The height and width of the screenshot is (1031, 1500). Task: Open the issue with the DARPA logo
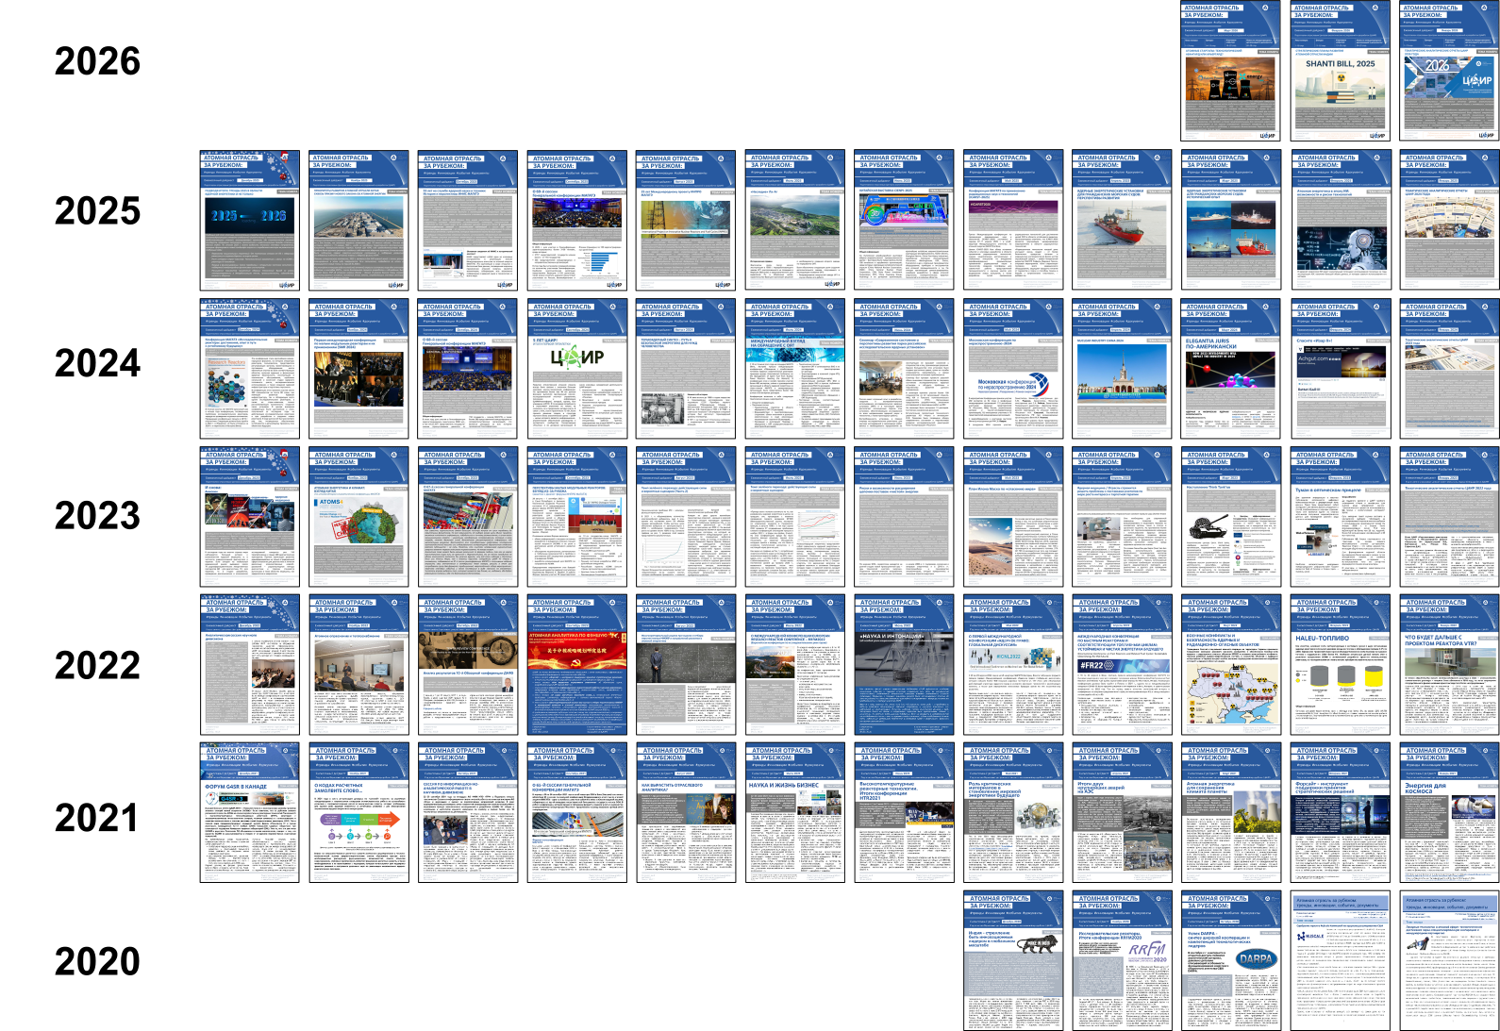click(1231, 961)
